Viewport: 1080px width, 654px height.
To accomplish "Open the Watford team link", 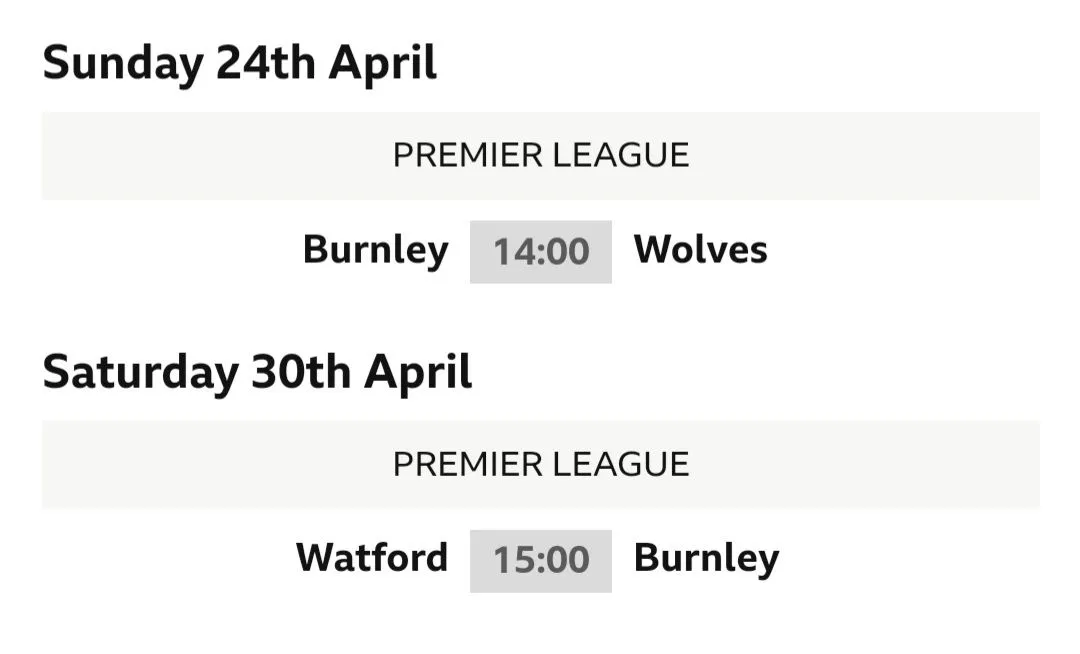I will tap(372, 558).
